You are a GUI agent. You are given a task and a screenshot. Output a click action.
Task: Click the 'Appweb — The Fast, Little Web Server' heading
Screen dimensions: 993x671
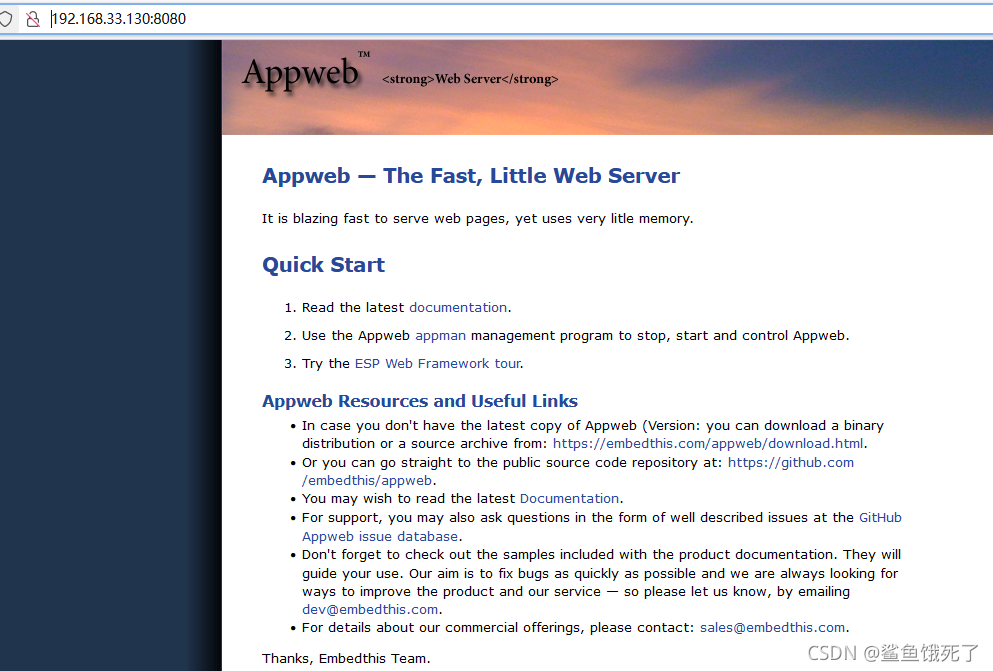[471, 175]
